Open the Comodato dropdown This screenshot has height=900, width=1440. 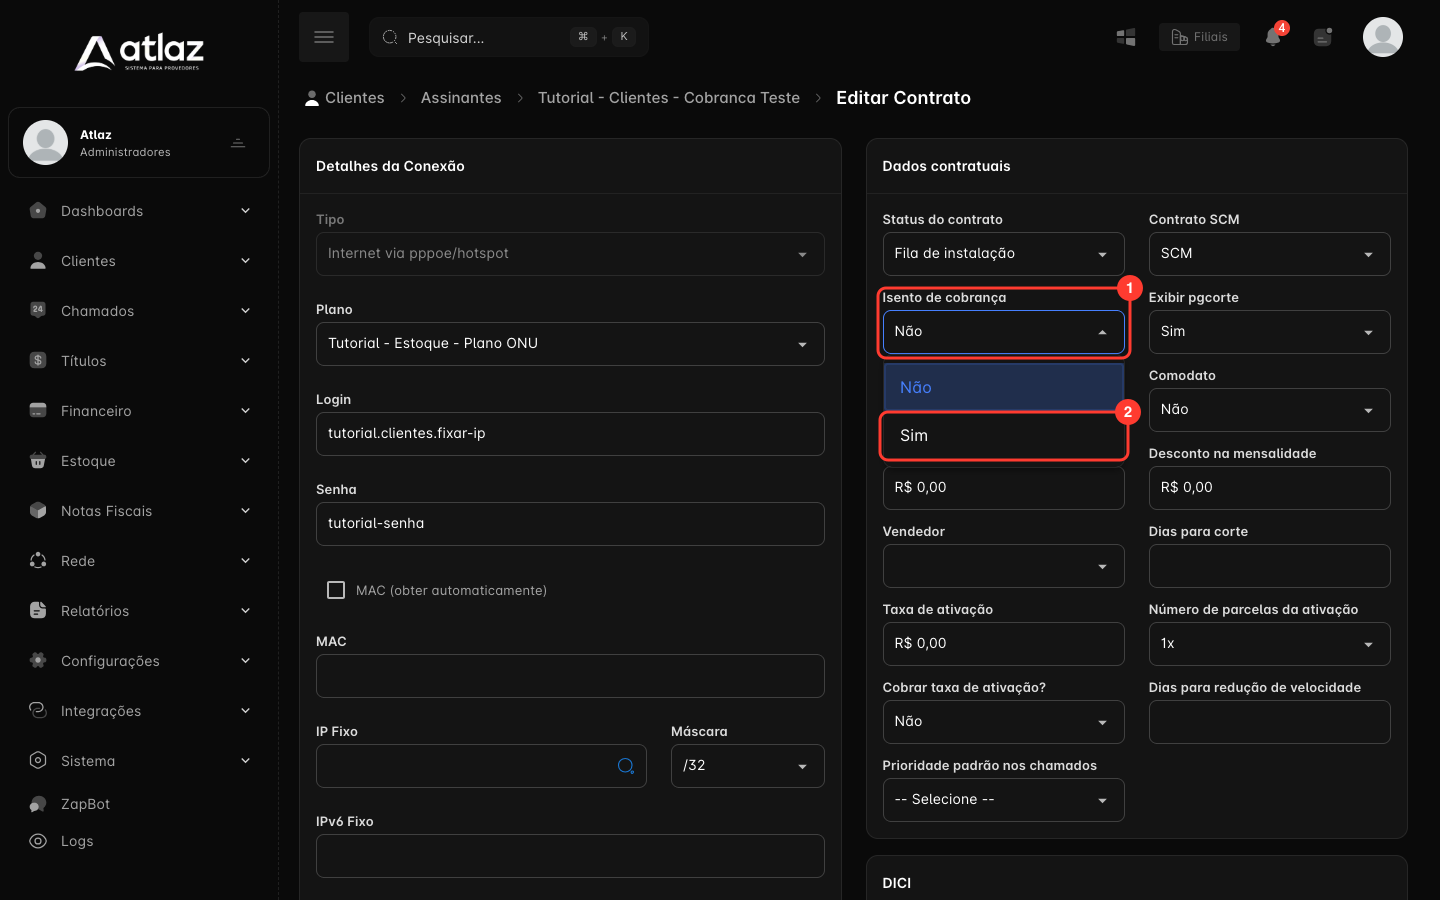tap(1269, 410)
